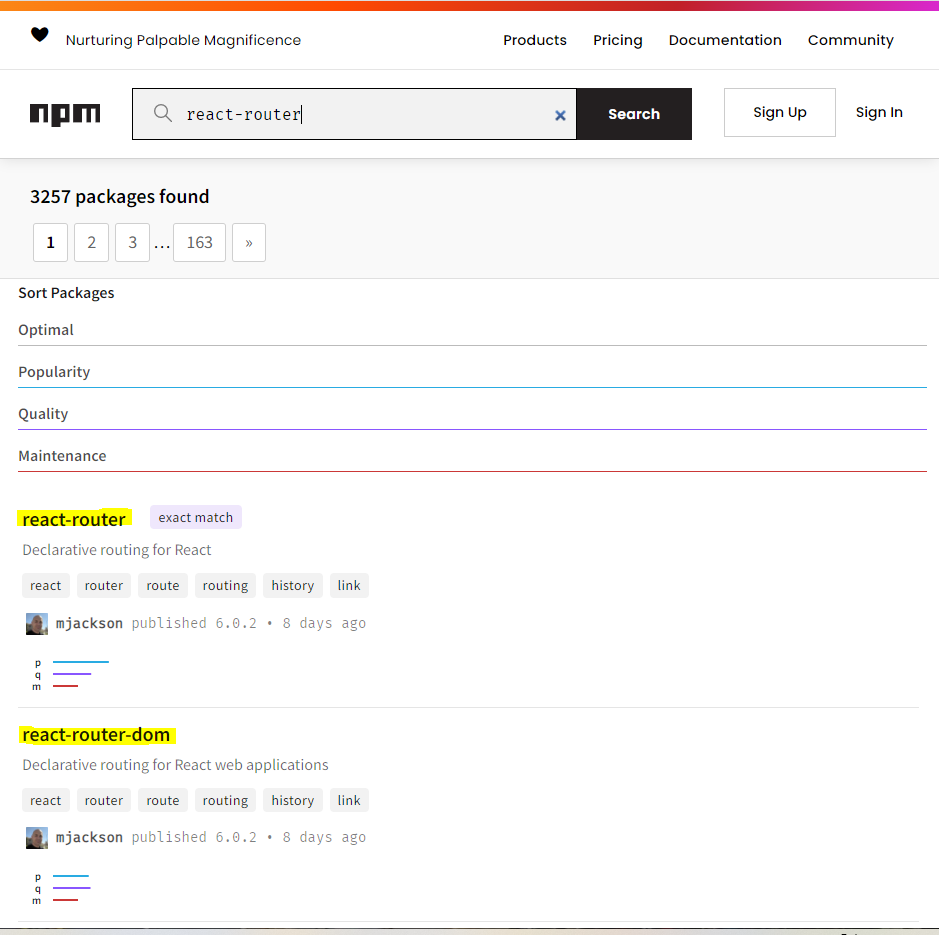Click react tag under react-router-dom
The image size is (939, 935).
[x=46, y=800]
